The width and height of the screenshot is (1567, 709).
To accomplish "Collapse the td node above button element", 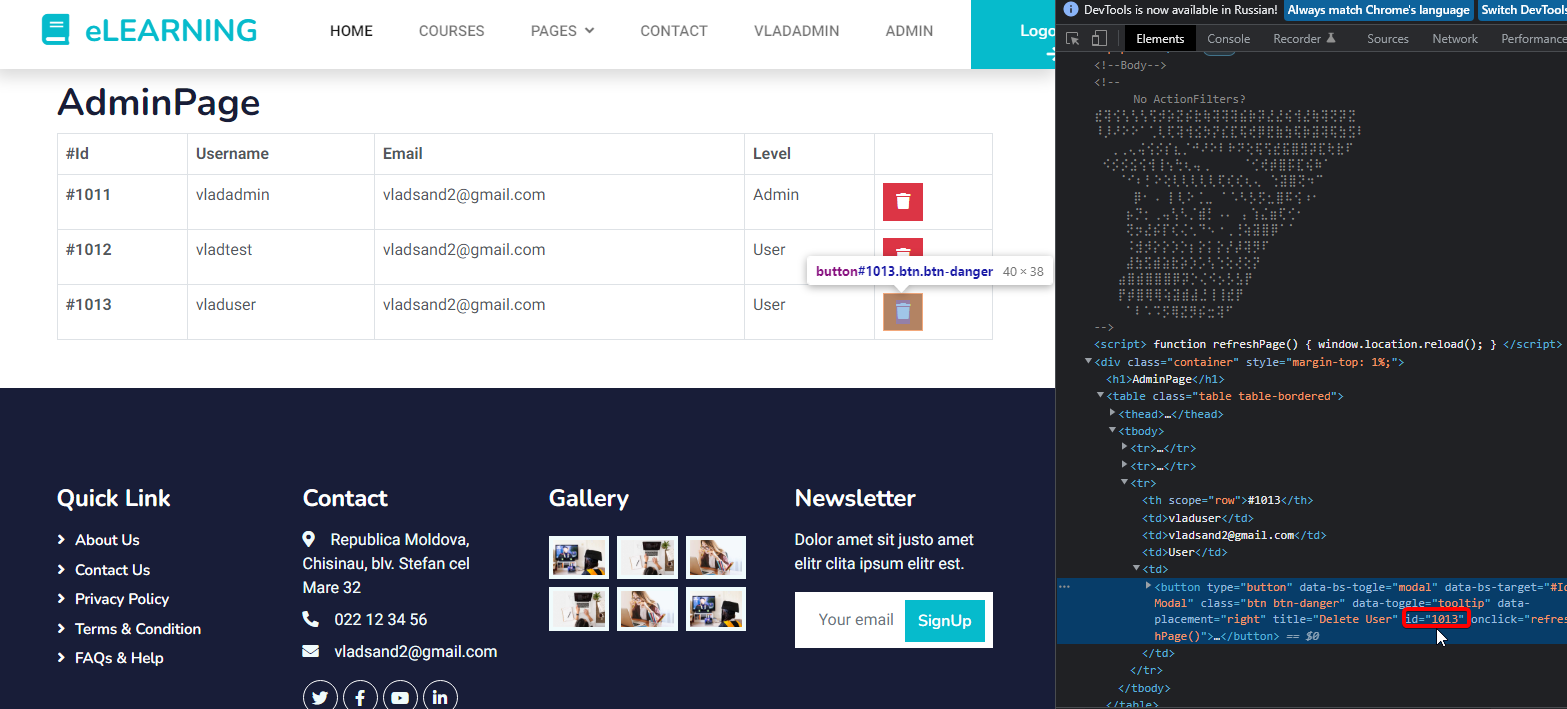I will pyautogui.click(x=1137, y=569).
